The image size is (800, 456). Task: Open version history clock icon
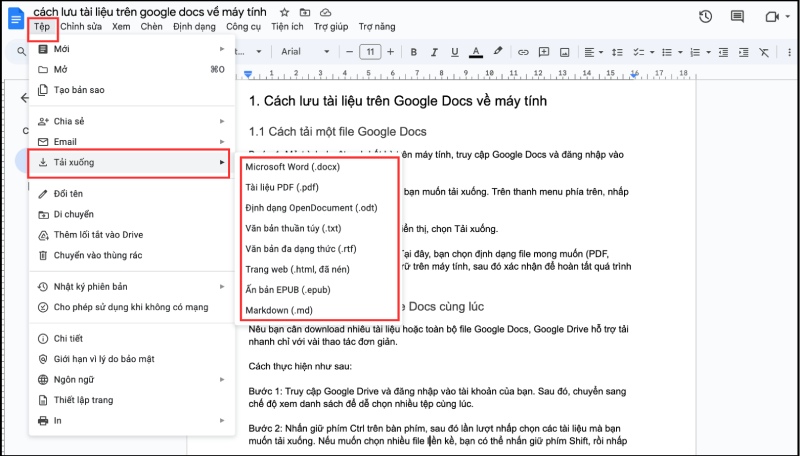pos(705,16)
